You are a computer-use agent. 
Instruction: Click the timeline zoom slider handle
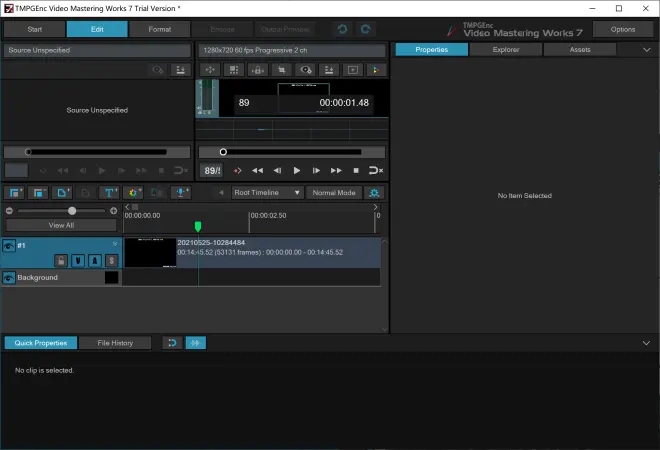click(72, 210)
